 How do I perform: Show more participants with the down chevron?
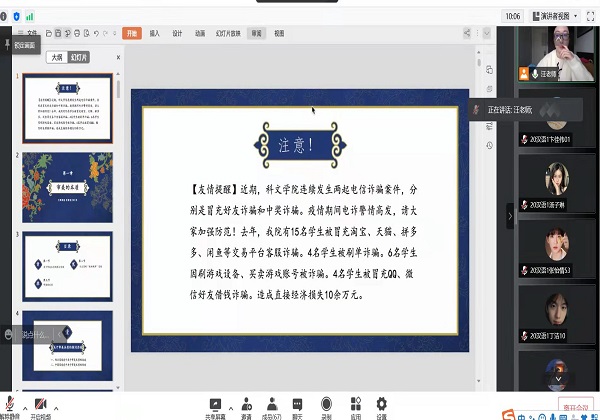(x=558, y=379)
